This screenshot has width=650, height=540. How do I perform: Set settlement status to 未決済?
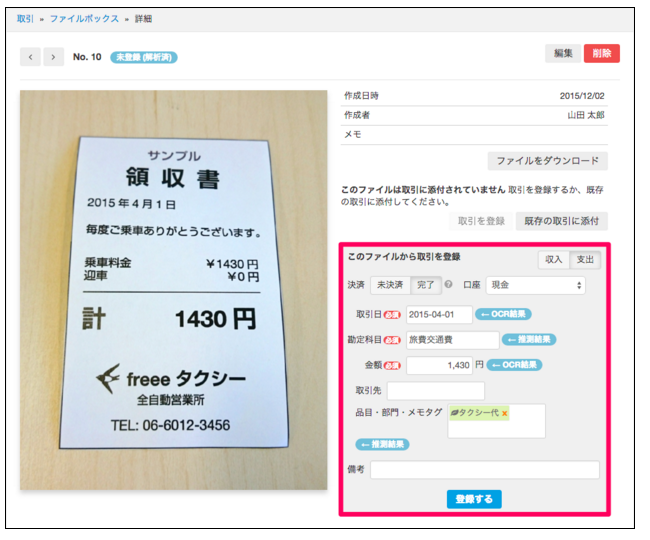coord(389,285)
